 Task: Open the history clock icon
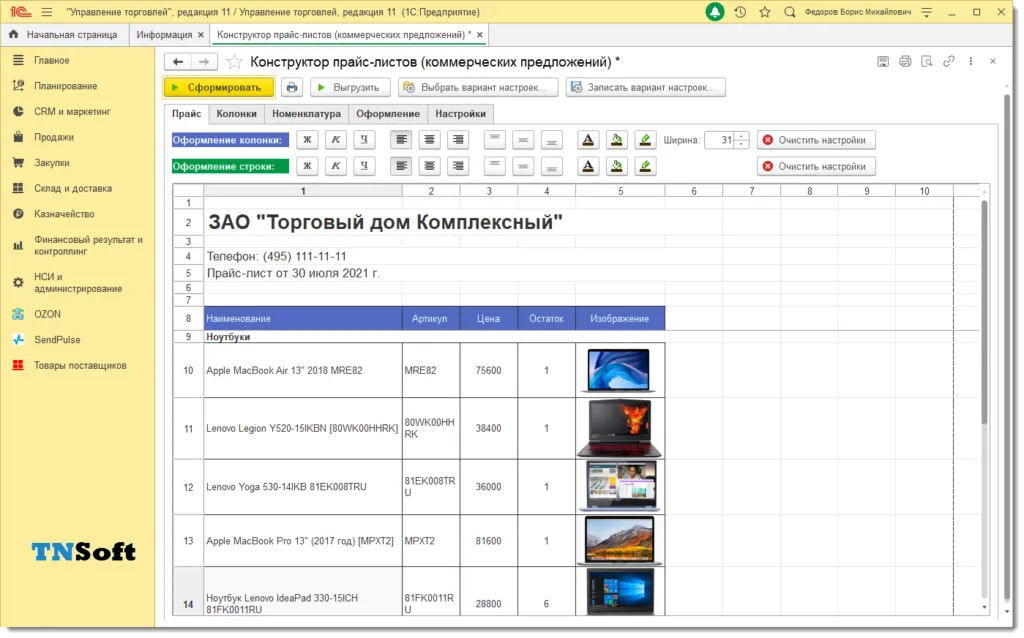coord(740,12)
